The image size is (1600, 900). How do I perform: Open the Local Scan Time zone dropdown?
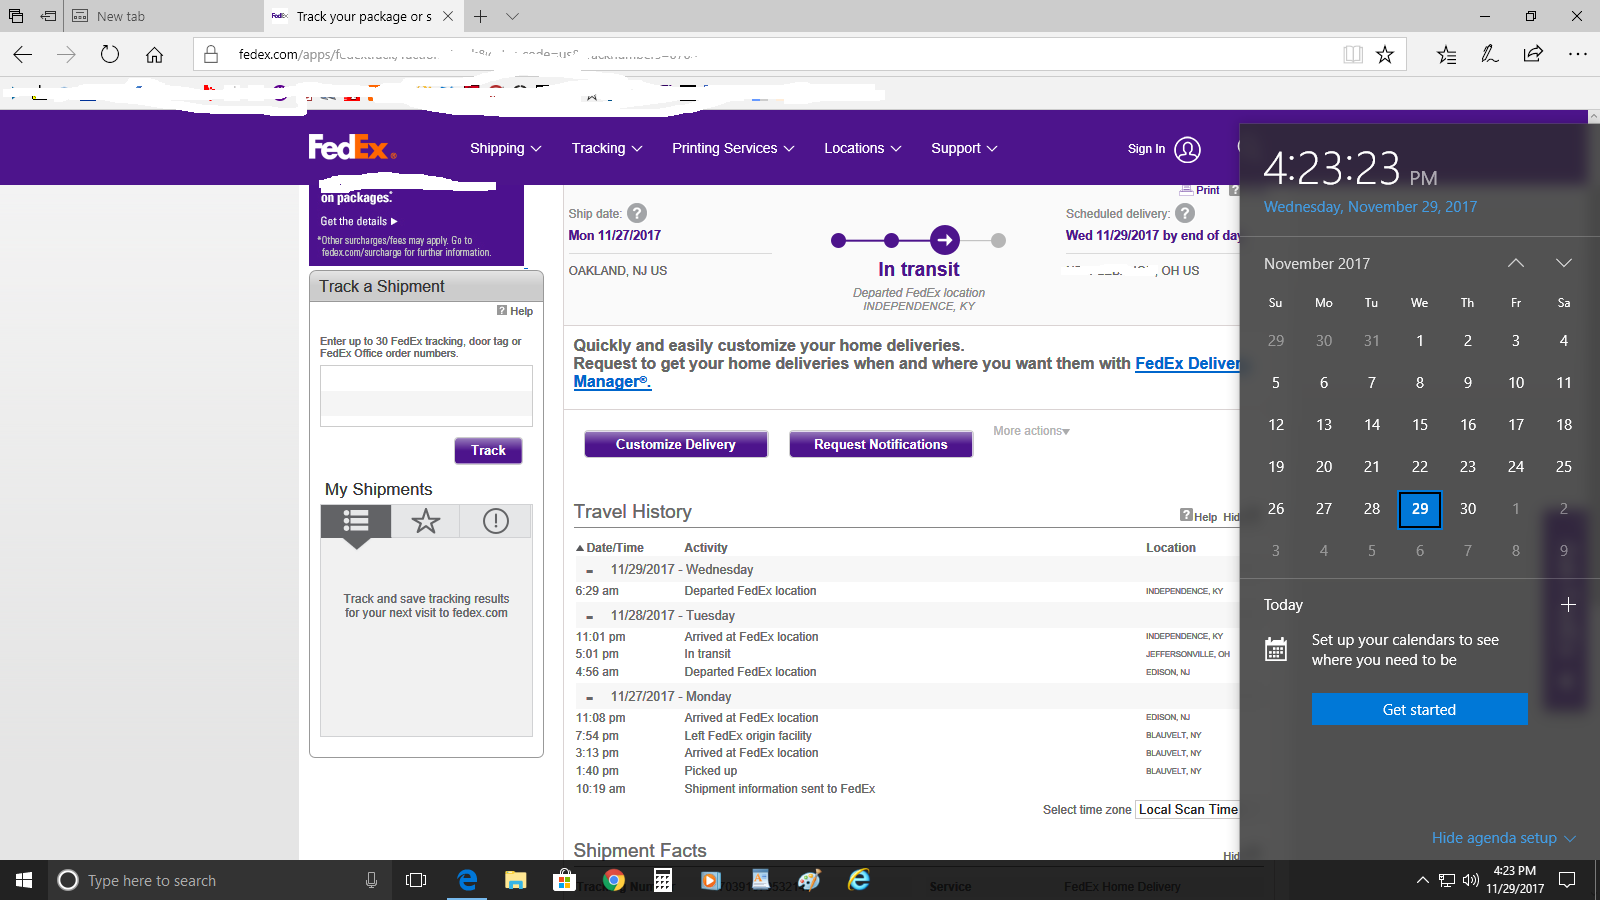coord(1188,810)
